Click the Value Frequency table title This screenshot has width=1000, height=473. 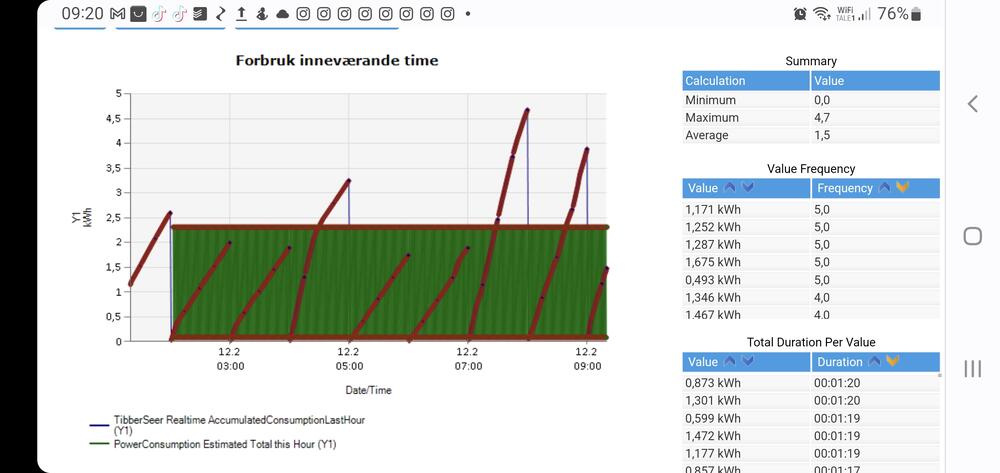point(811,169)
